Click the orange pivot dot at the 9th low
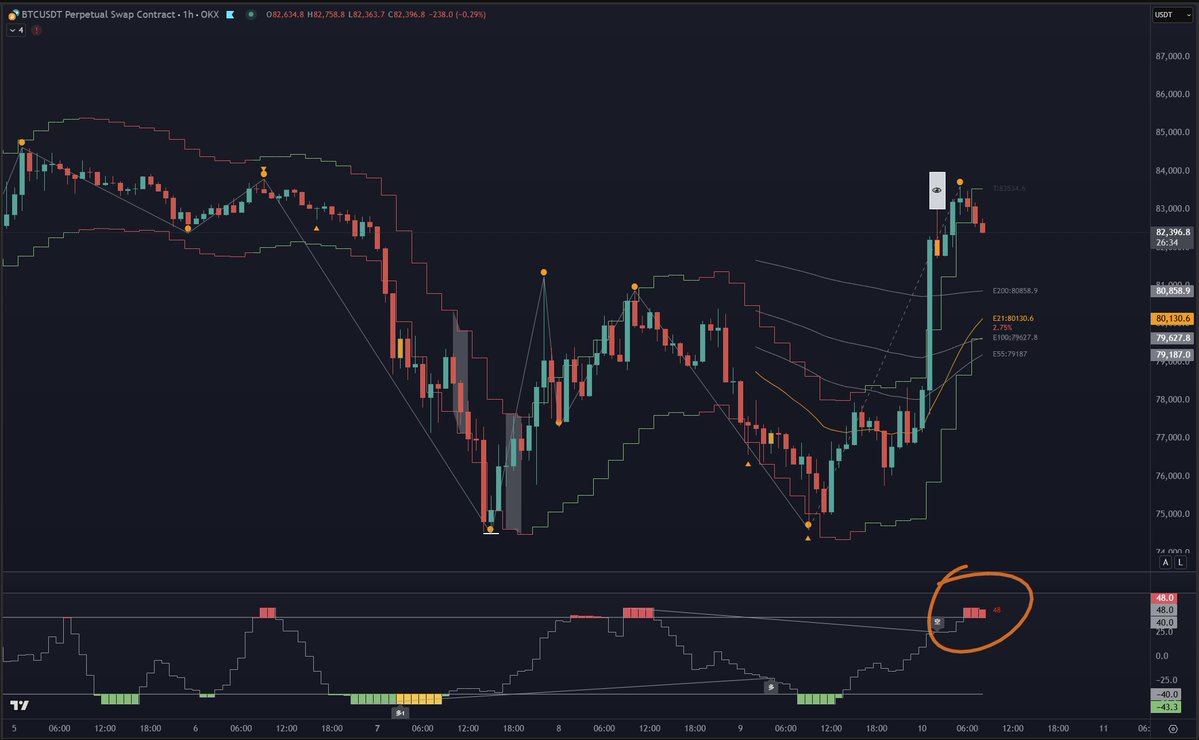This screenshot has height=740, width=1199. click(x=808, y=525)
